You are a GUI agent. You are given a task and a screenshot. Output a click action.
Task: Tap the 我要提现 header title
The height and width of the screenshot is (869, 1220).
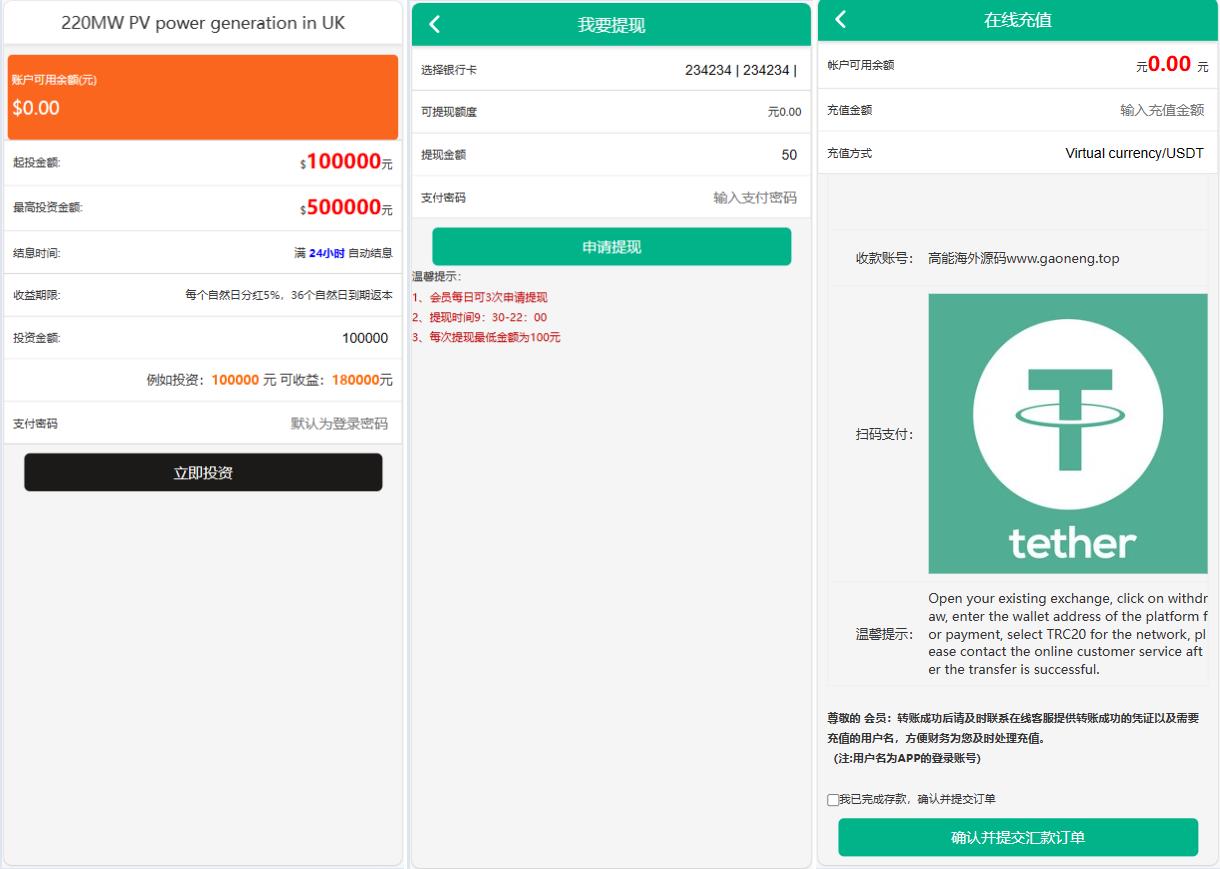[x=611, y=25]
